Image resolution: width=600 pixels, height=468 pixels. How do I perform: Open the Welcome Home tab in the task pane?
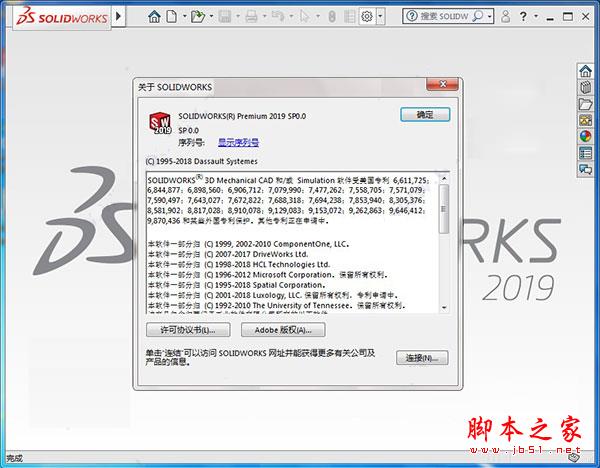585,71
